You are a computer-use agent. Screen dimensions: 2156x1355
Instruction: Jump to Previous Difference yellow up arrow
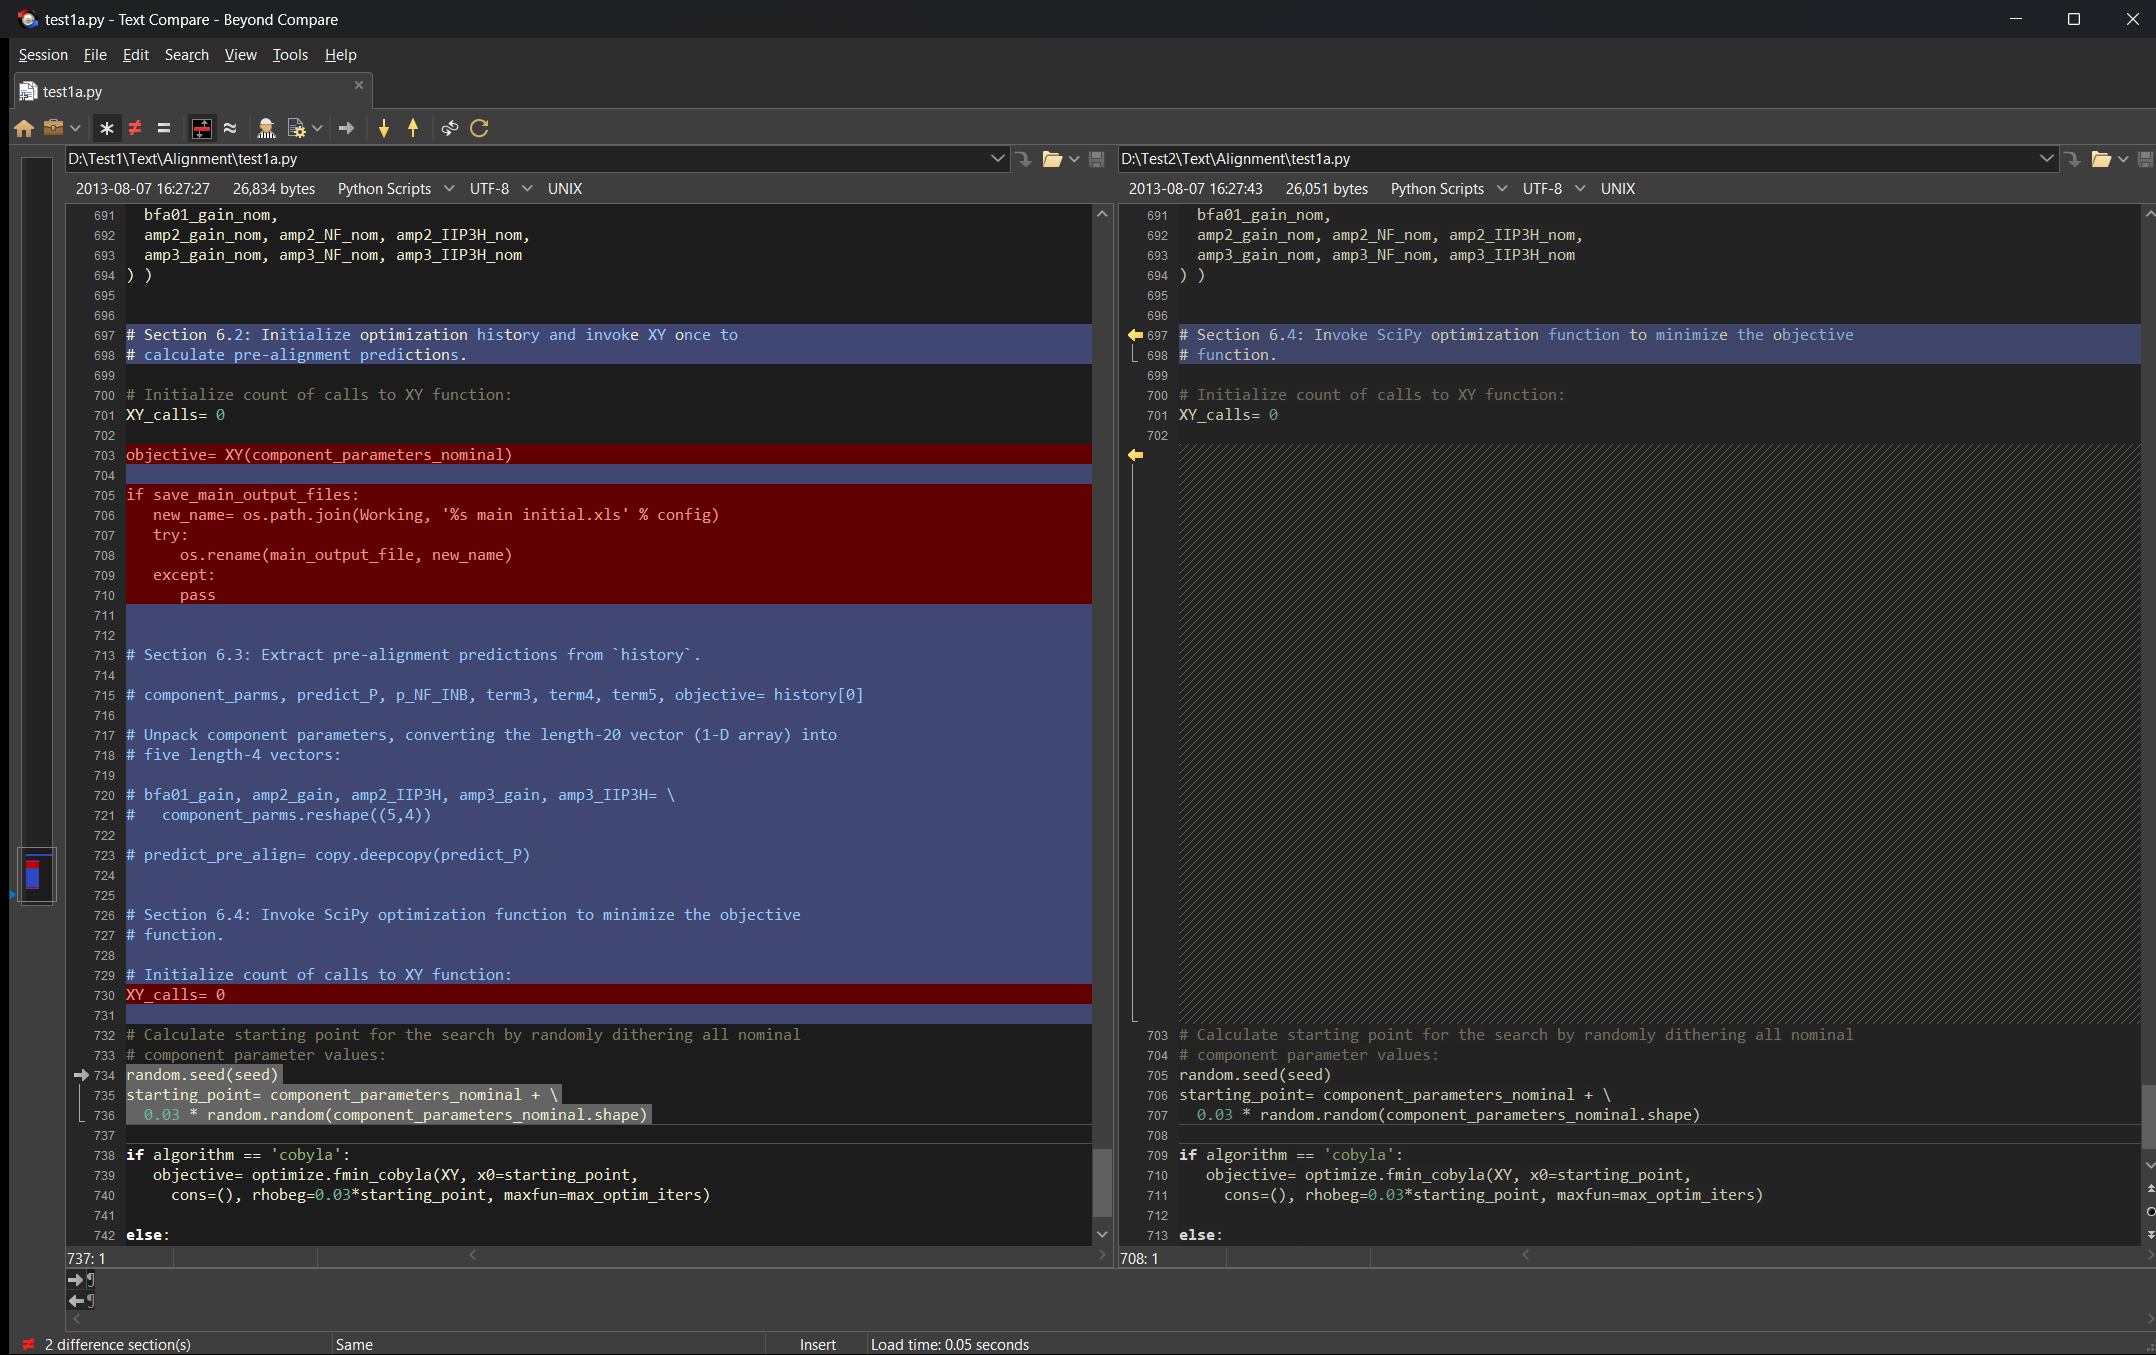pyautogui.click(x=413, y=128)
